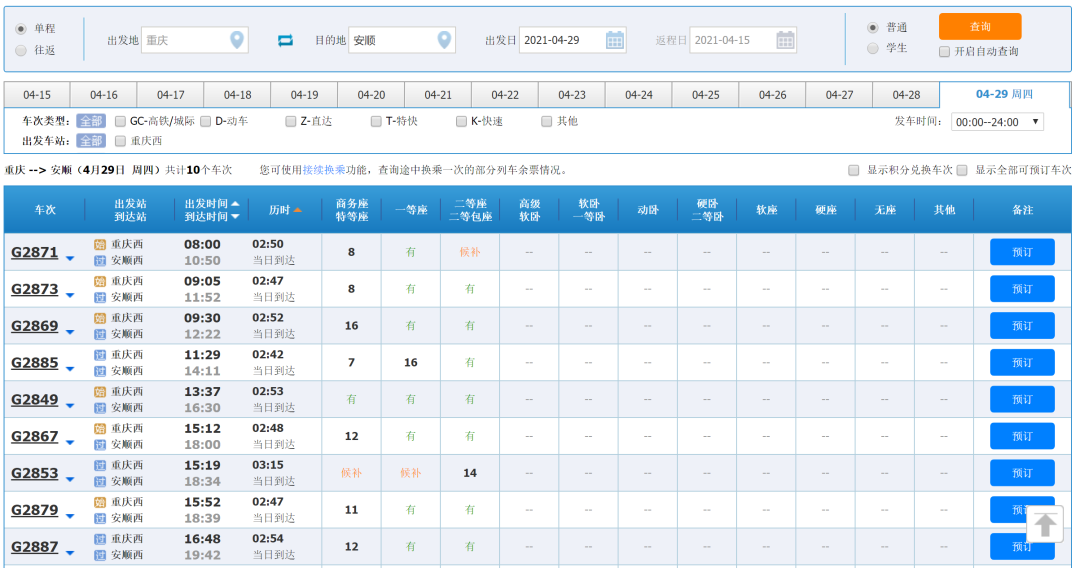Switch to the 04-20 date tab

[371, 95]
